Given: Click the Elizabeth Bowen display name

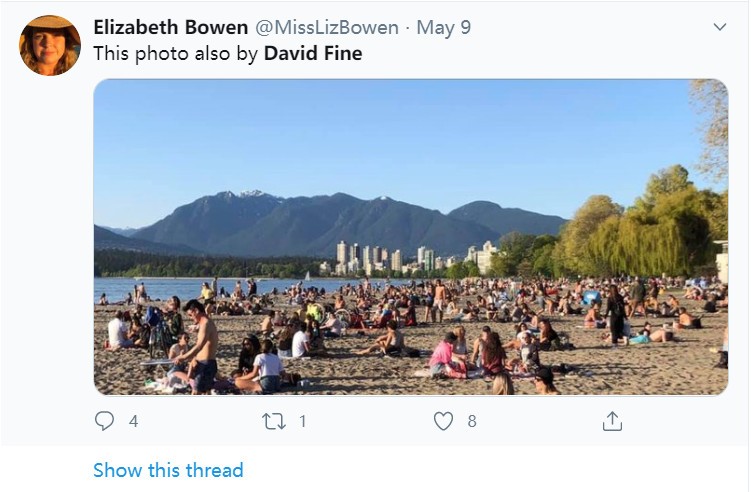Looking at the screenshot, I should coord(171,27).
